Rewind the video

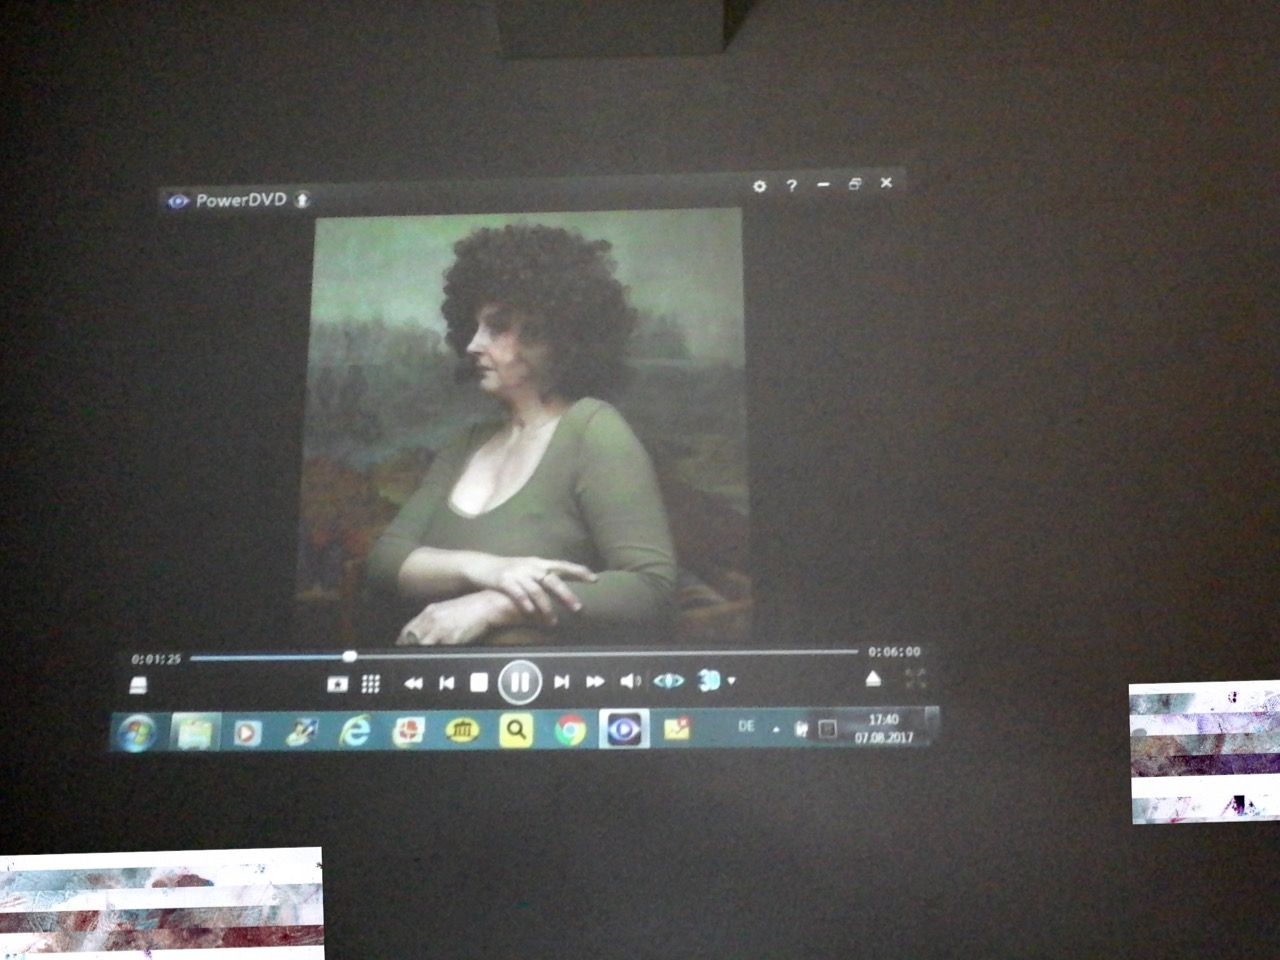tap(412, 683)
